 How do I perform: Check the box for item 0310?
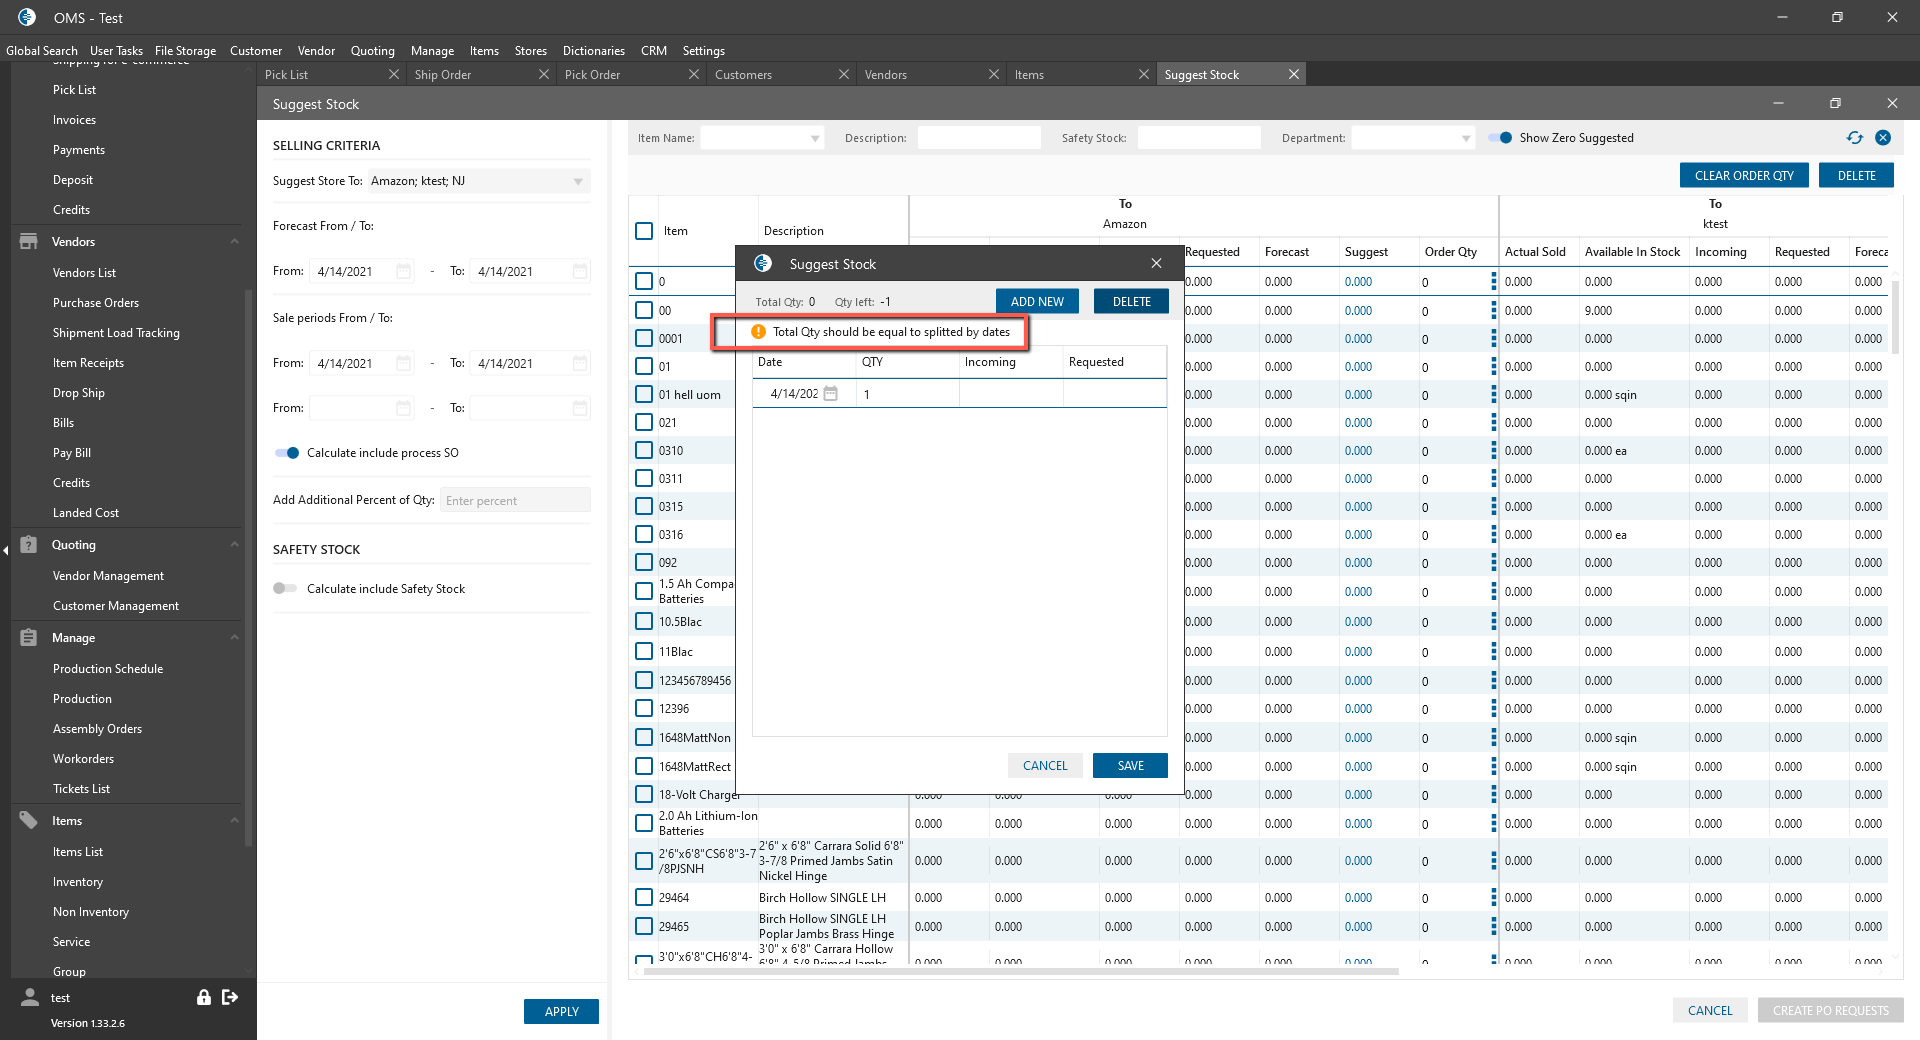644,450
